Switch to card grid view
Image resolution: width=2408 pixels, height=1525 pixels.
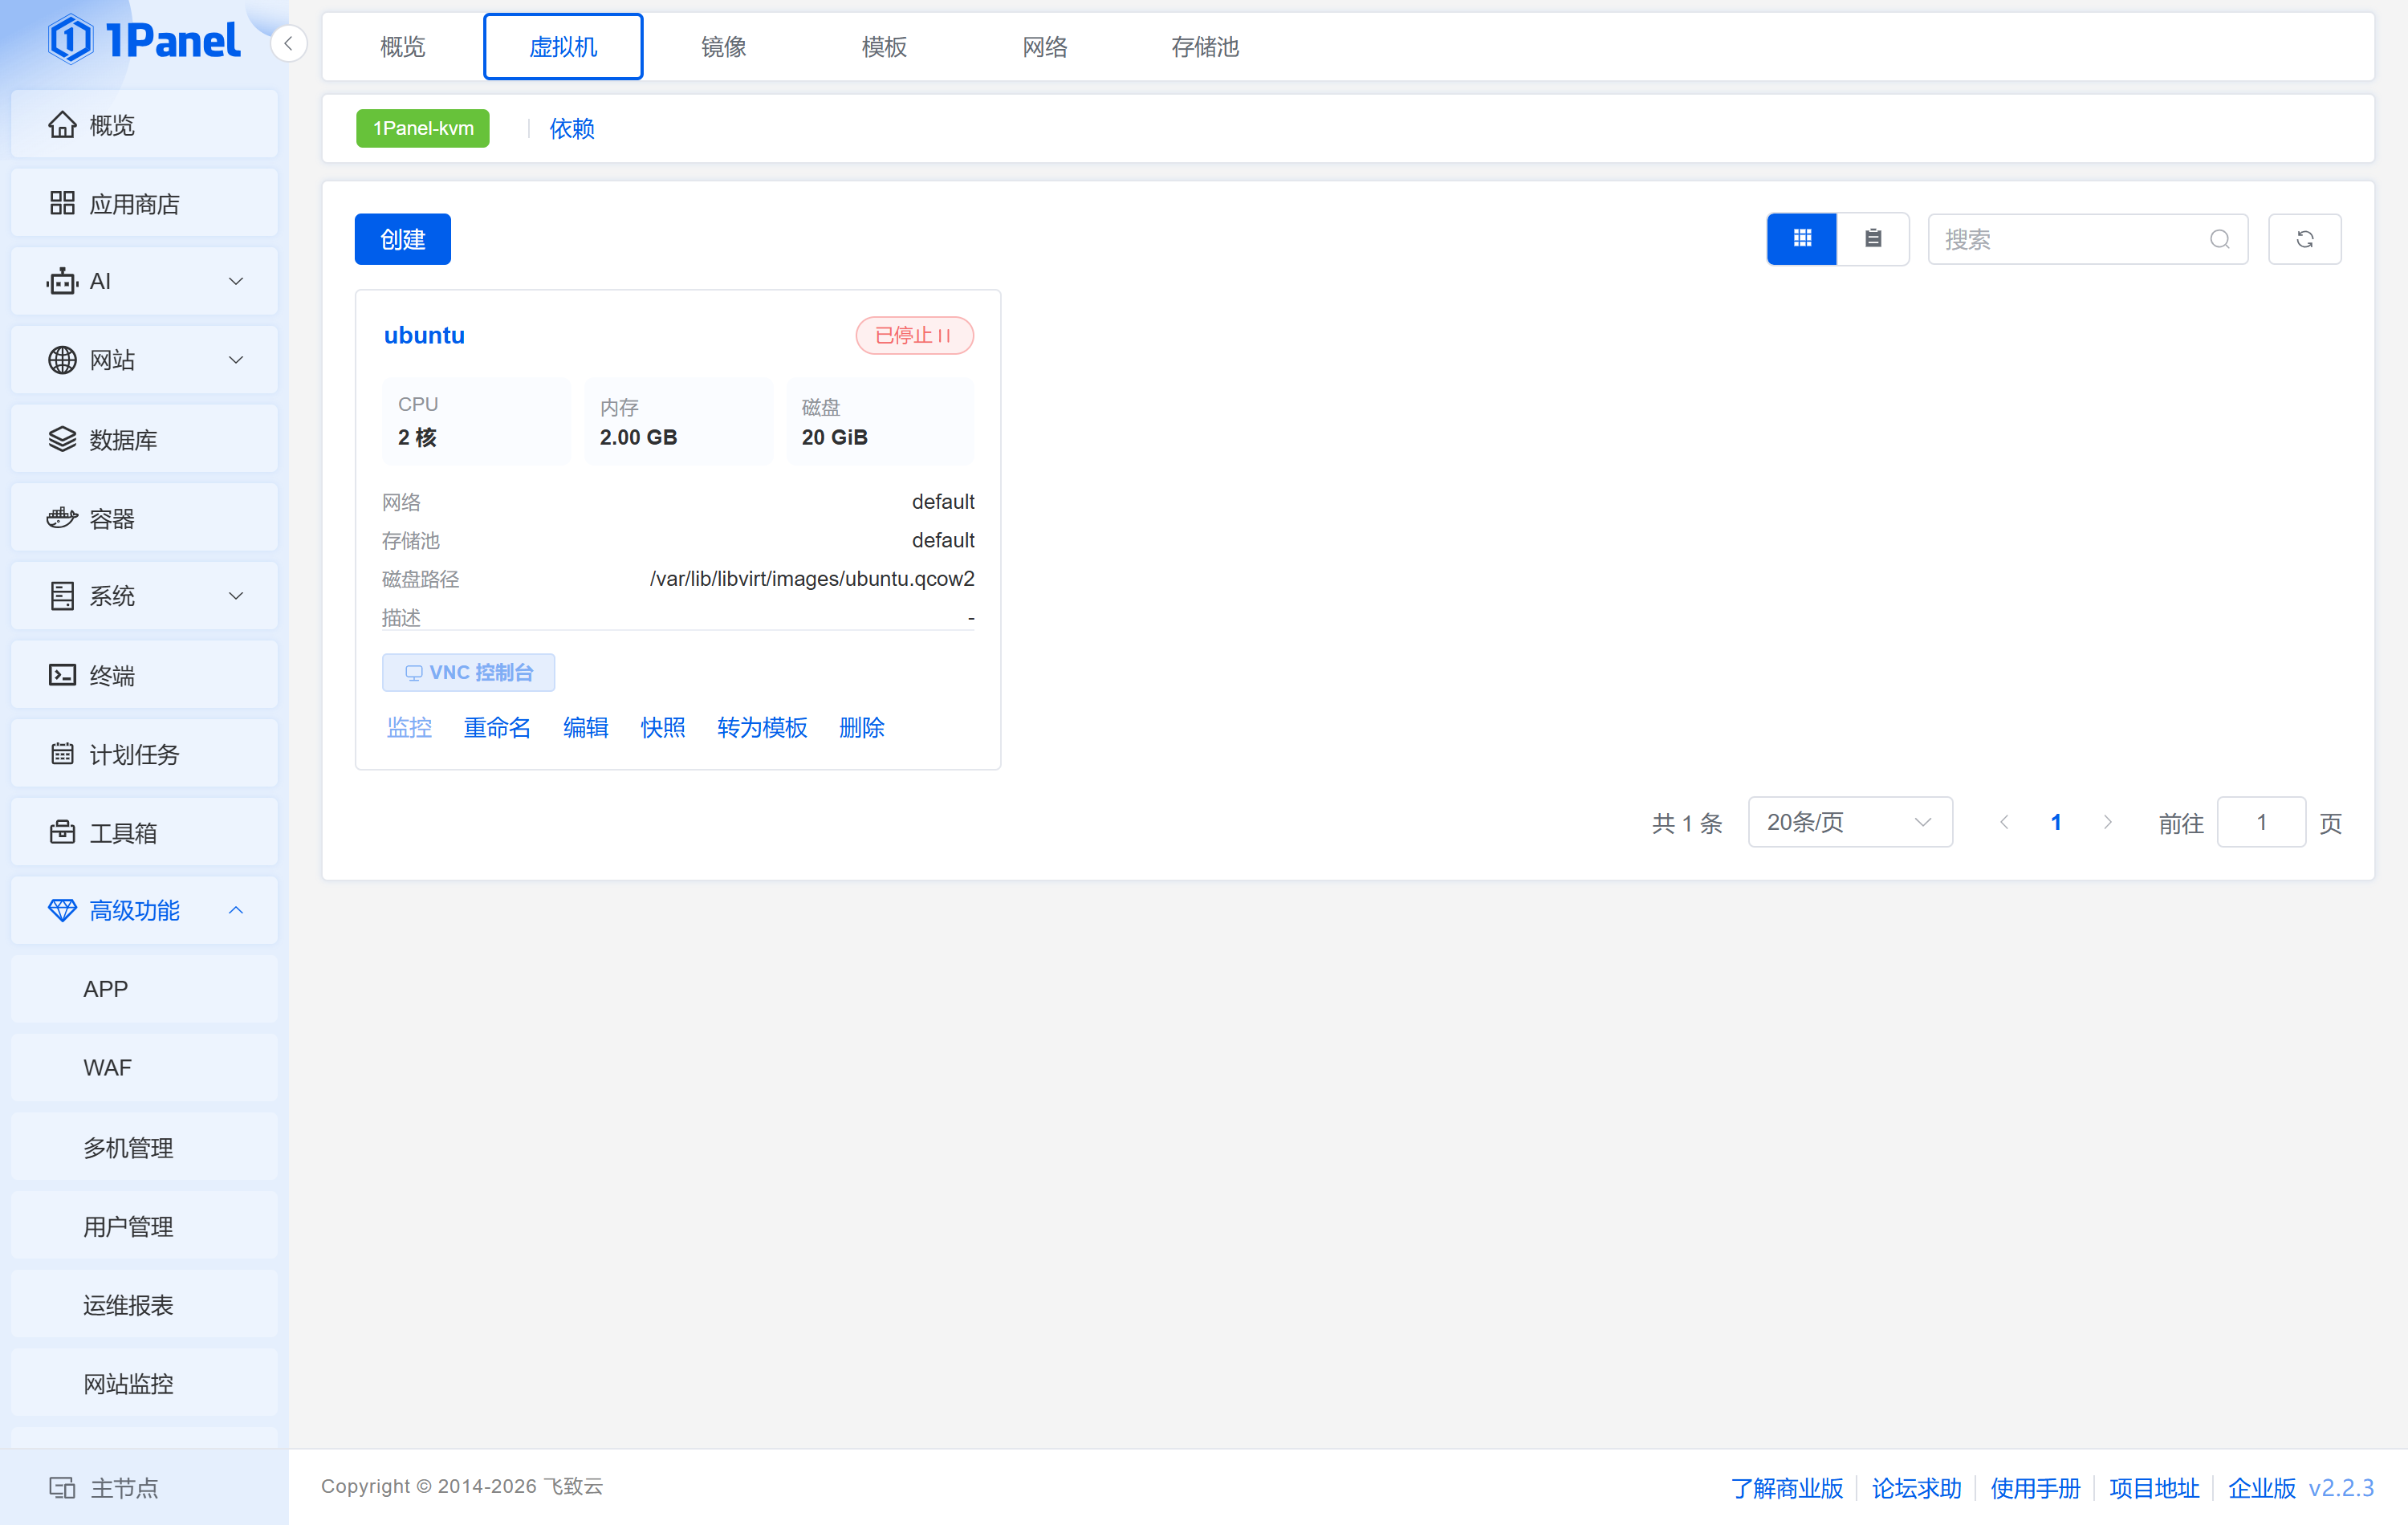point(1802,239)
